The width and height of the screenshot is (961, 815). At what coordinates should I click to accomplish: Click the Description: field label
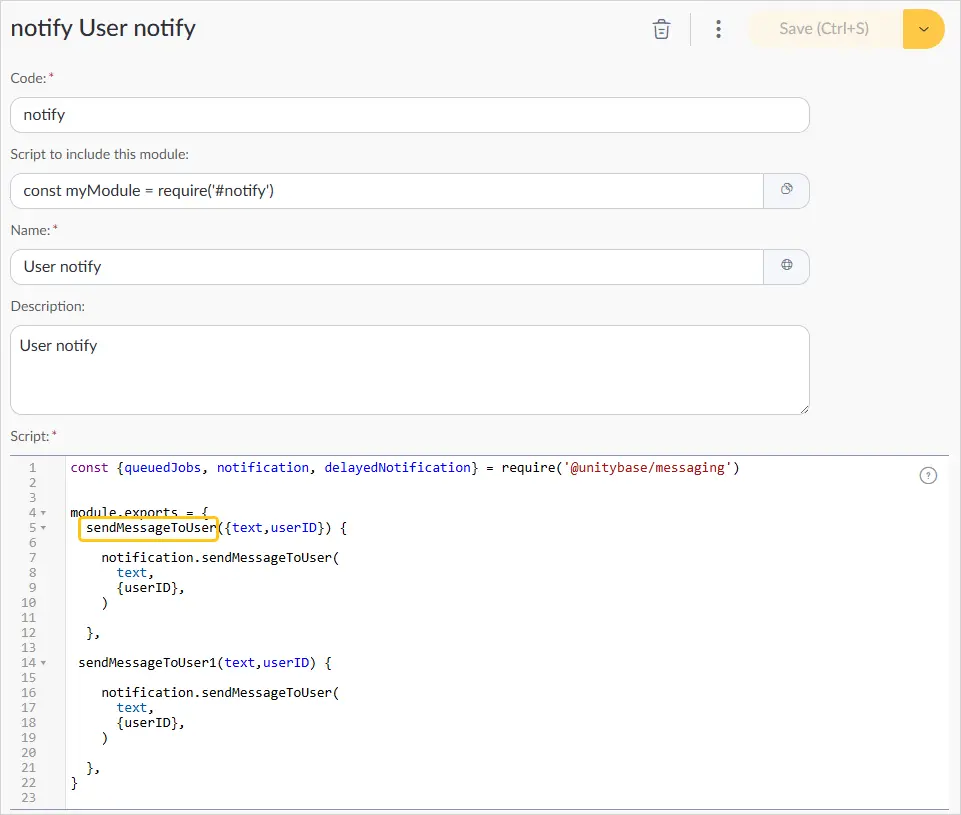pos(48,306)
